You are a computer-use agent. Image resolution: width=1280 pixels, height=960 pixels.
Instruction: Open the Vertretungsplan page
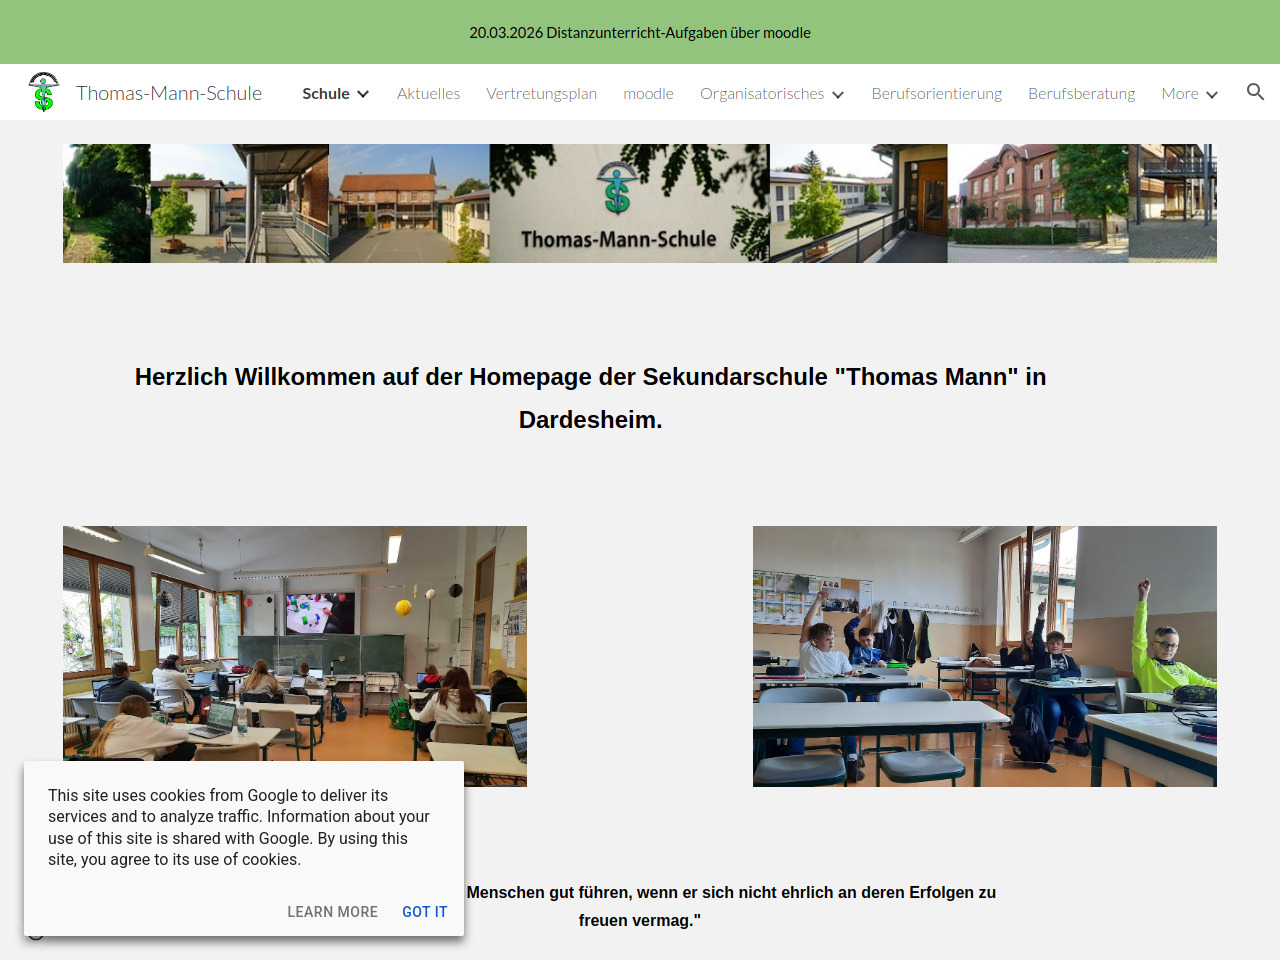tap(541, 94)
